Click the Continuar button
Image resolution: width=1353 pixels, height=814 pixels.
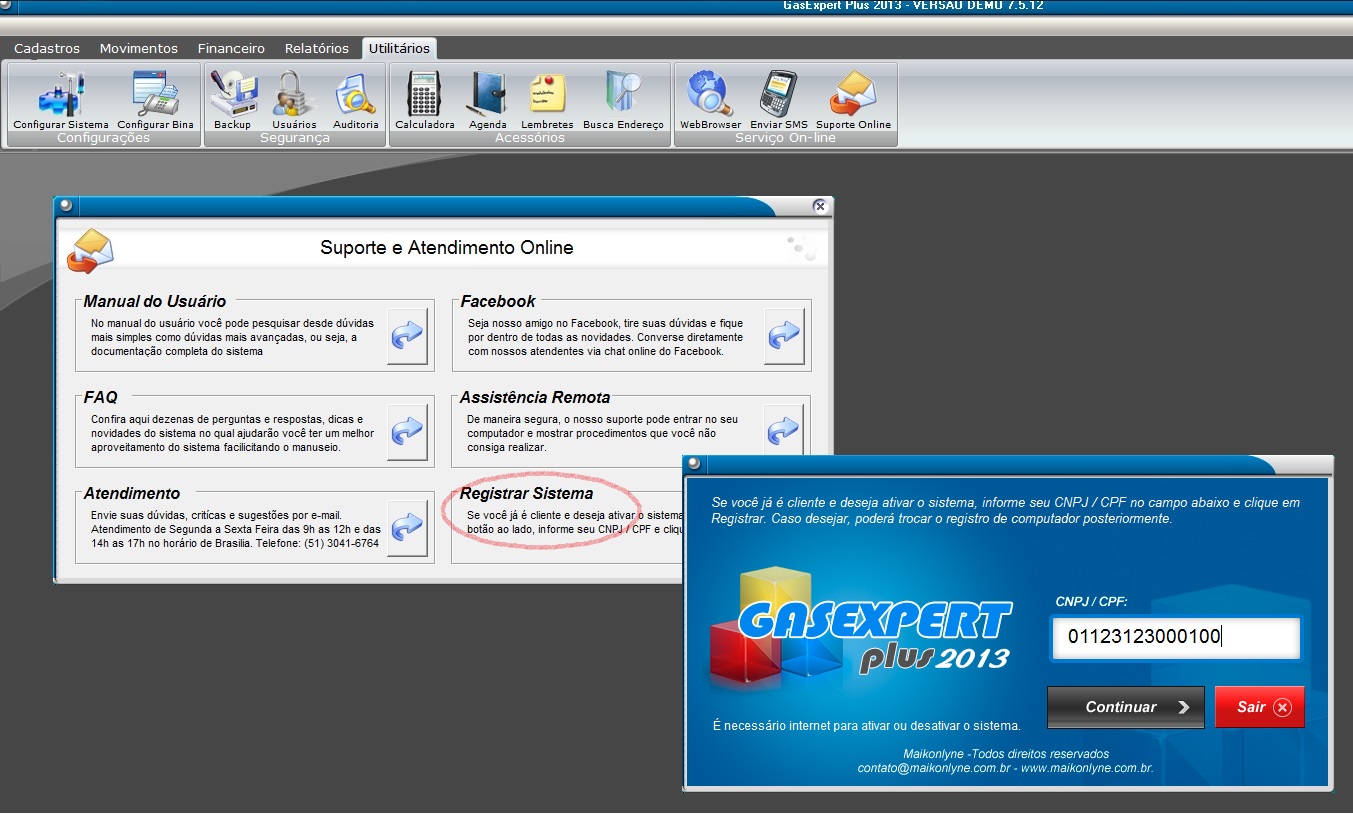click(1126, 707)
